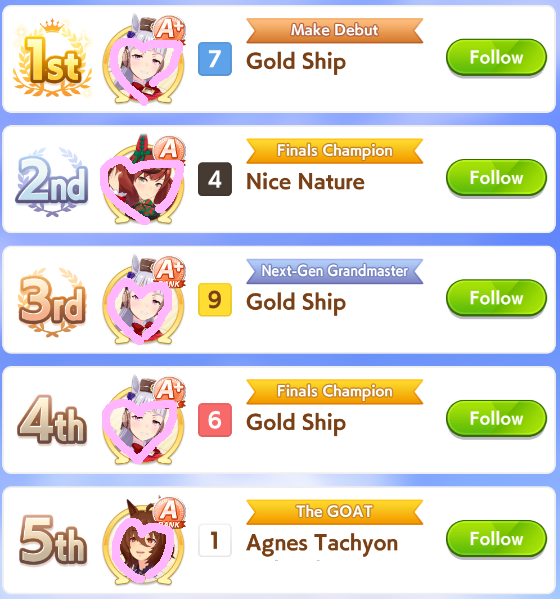Click the bronze 3rd place emblem
The height and width of the screenshot is (599, 560).
coord(52,302)
